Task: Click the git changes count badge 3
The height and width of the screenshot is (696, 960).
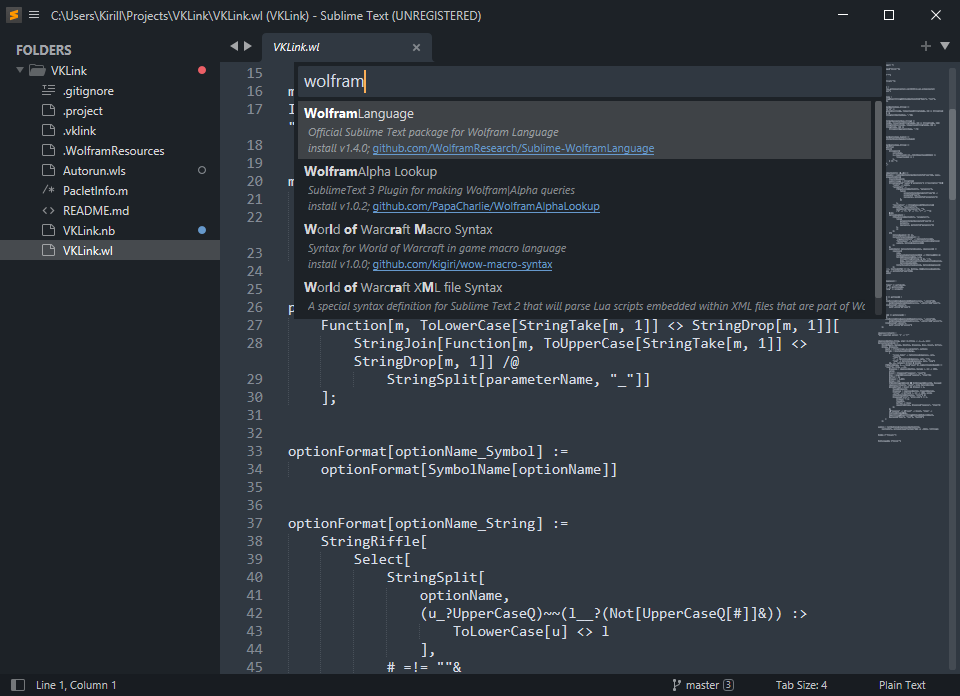Action: click(728, 685)
